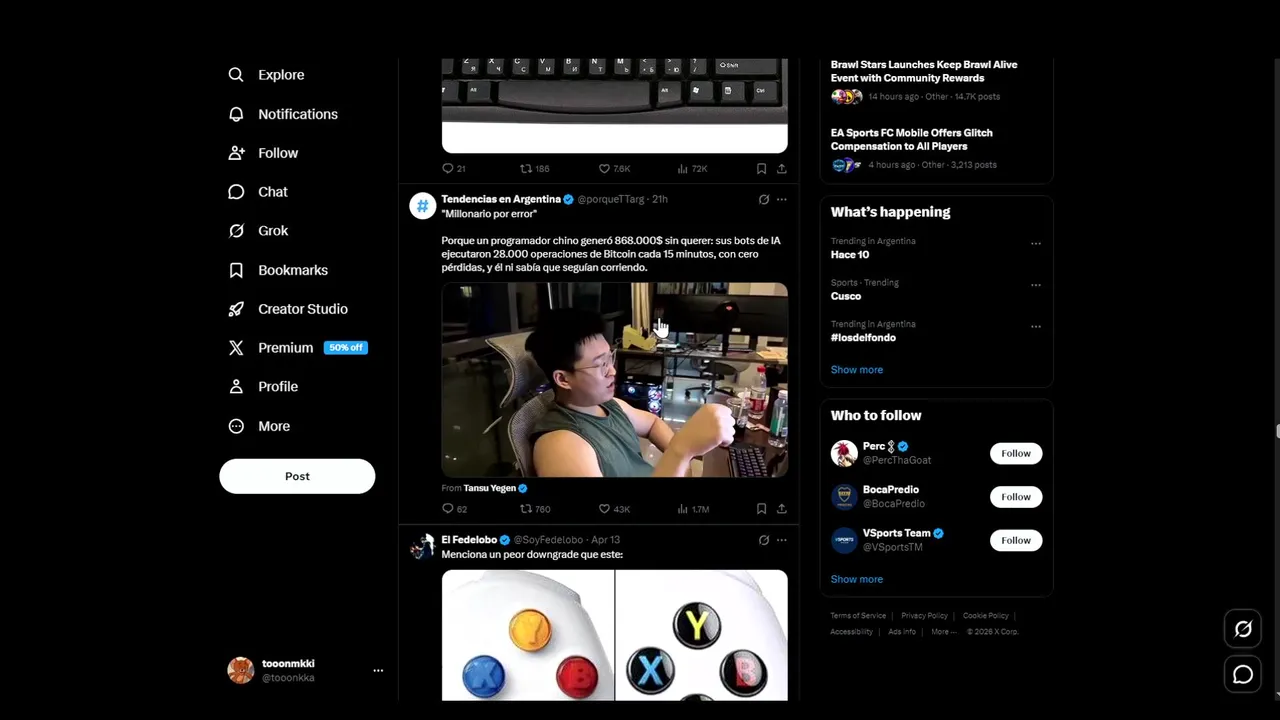This screenshot has height=720, width=1280.
Task: Open Premium in the sidebar
Action: [297, 348]
